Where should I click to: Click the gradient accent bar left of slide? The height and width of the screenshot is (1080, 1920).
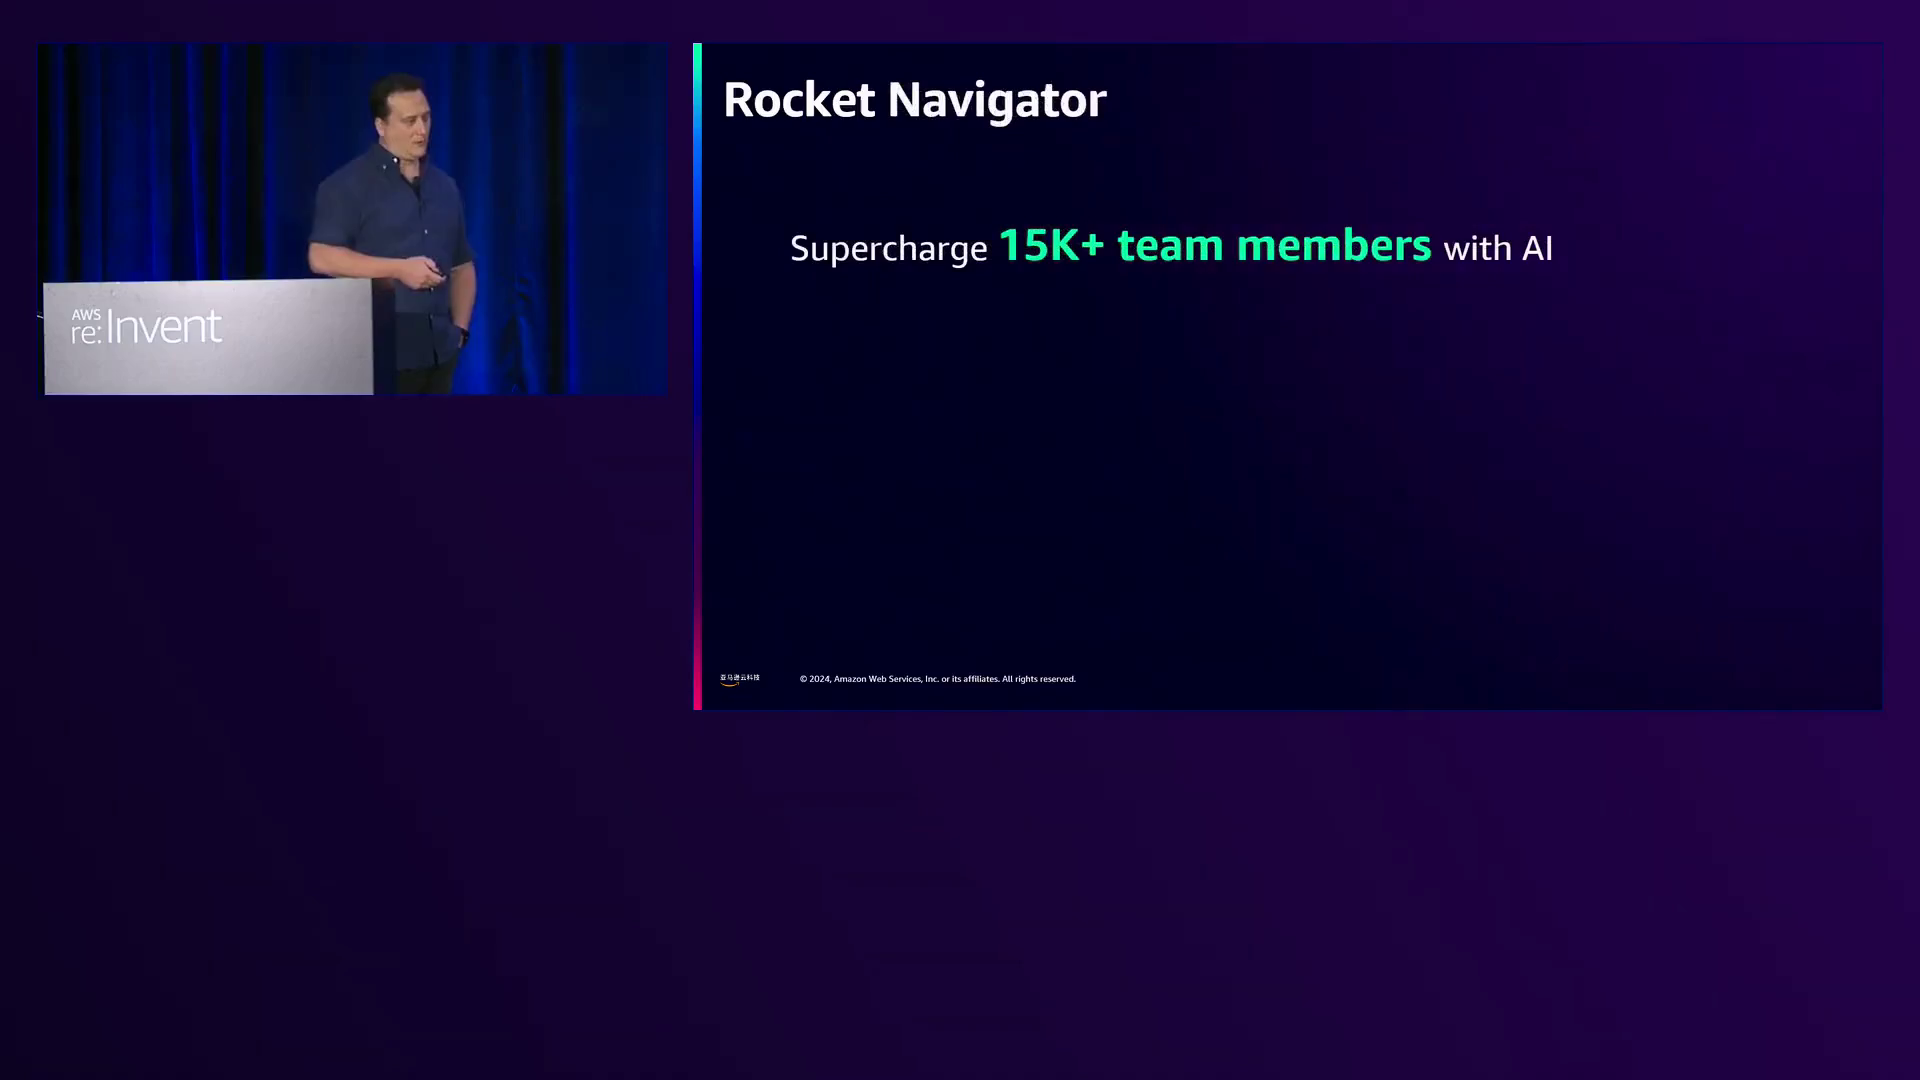tap(697, 376)
